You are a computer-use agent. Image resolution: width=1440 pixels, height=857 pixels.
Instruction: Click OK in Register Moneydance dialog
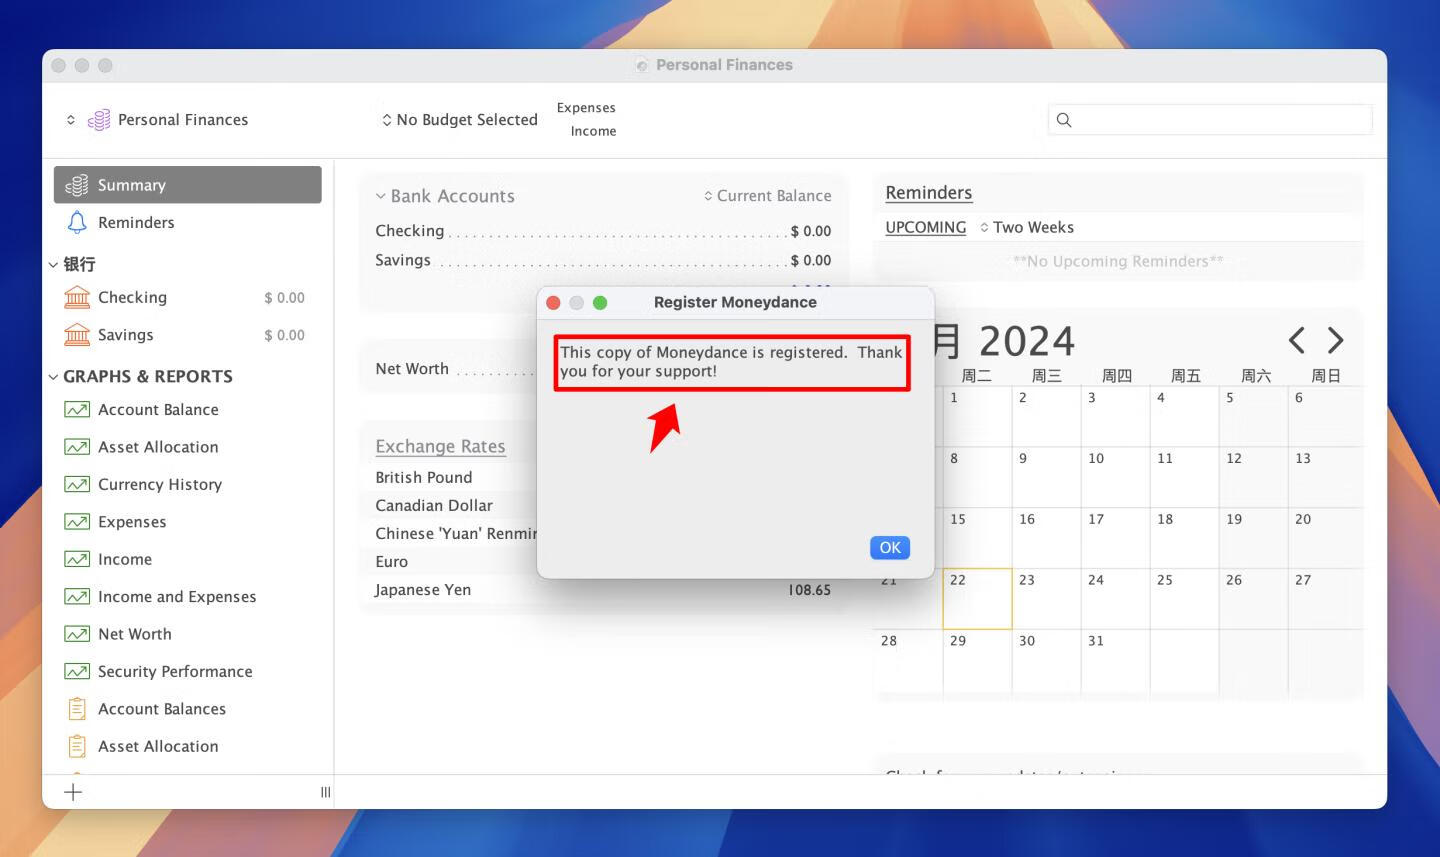click(x=890, y=547)
